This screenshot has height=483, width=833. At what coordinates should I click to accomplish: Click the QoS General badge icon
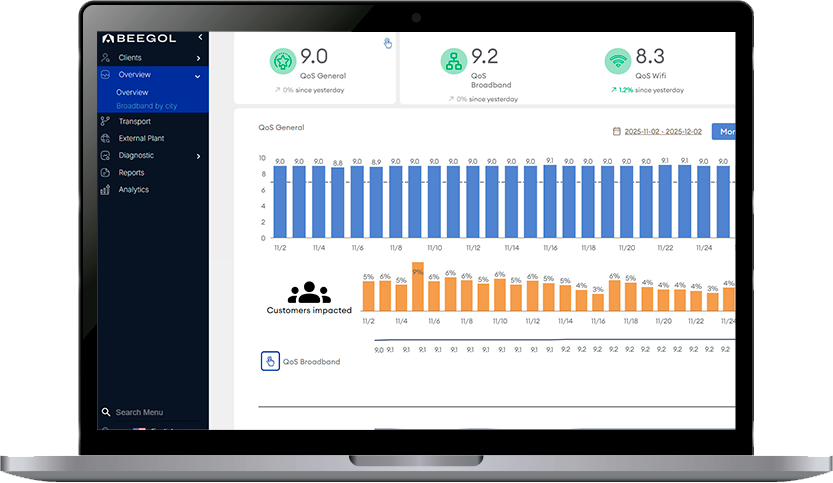click(x=283, y=62)
